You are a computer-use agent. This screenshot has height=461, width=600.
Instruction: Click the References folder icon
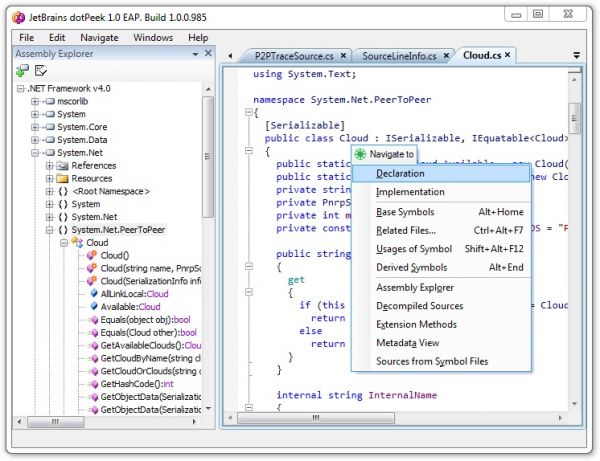(62, 165)
